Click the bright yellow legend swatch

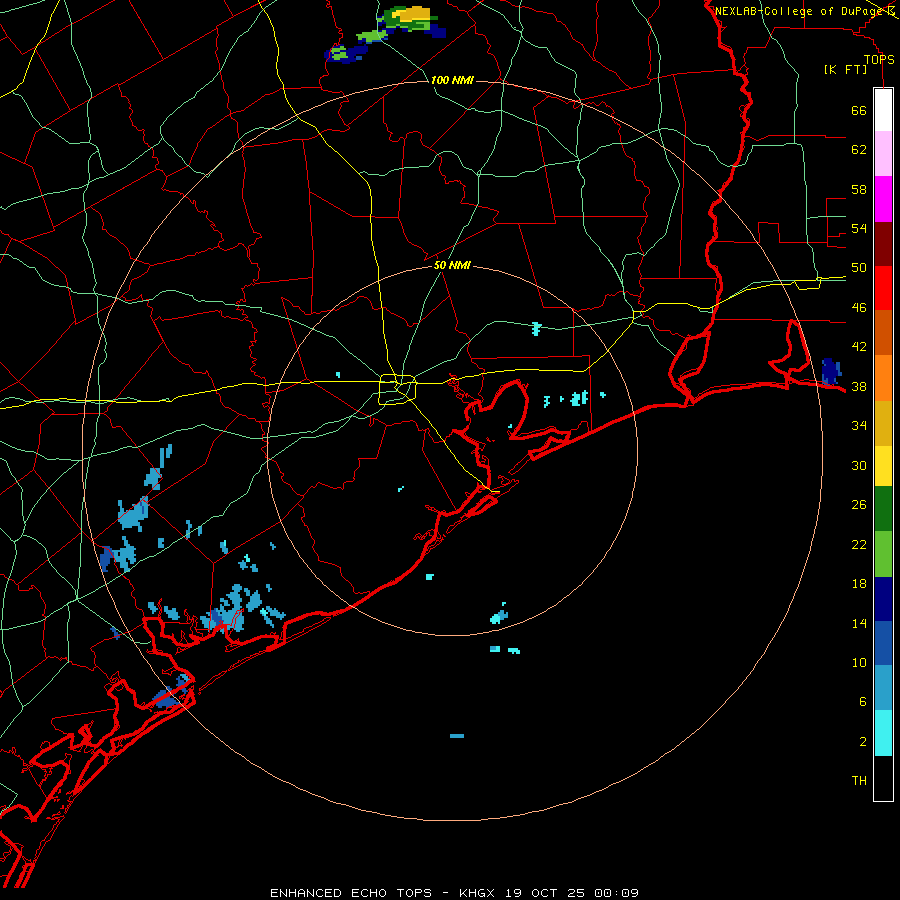(x=883, y=466)
